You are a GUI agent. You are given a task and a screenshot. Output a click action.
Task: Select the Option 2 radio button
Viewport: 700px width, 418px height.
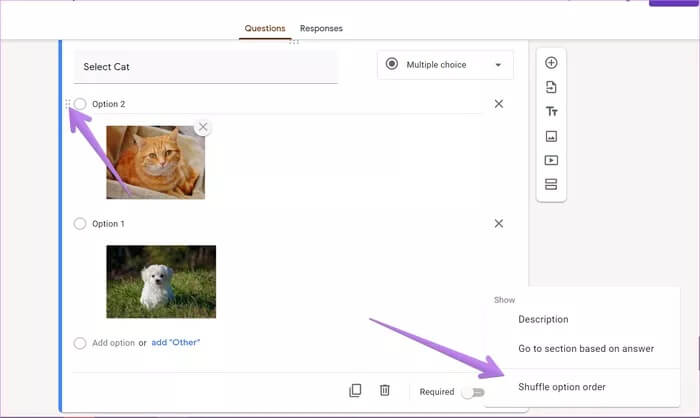tap(80, 104)
